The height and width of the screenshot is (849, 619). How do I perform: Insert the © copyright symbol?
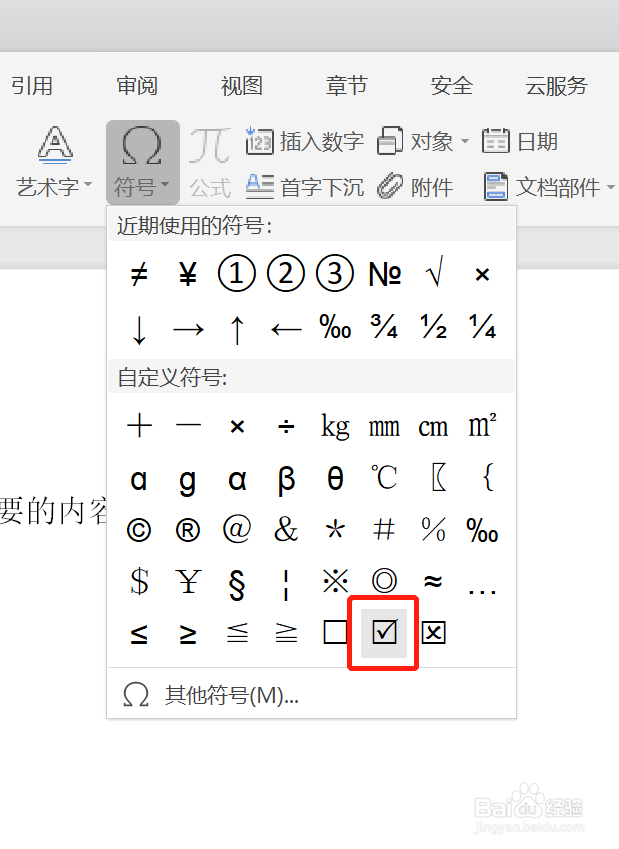pyautogui.click(x=139, y=530)
